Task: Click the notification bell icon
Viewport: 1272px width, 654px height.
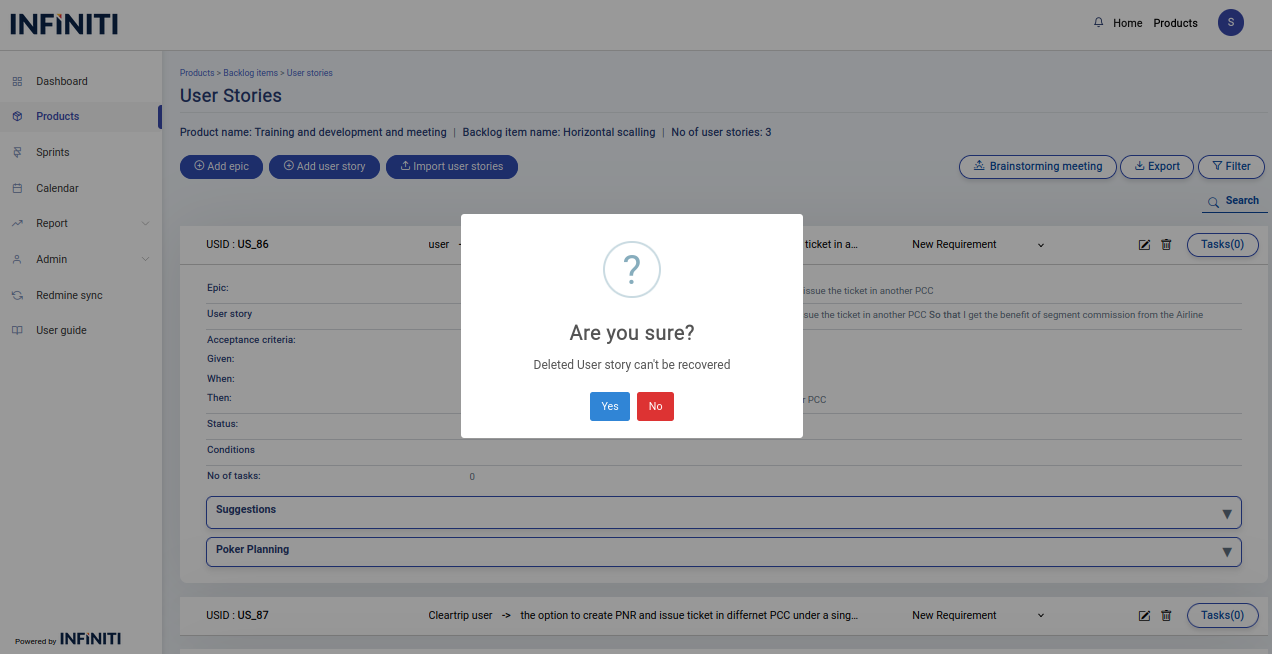Action: (1099, 23)
